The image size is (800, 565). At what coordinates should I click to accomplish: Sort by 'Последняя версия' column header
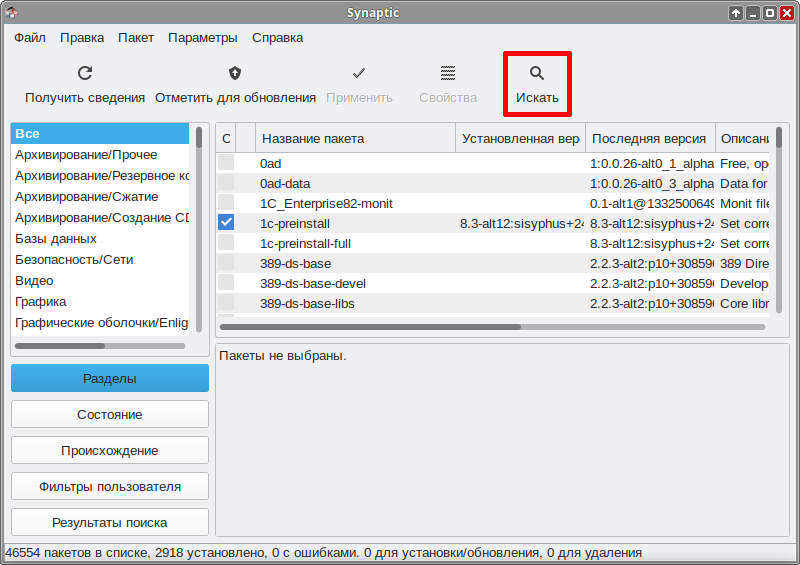pos(650,138)
